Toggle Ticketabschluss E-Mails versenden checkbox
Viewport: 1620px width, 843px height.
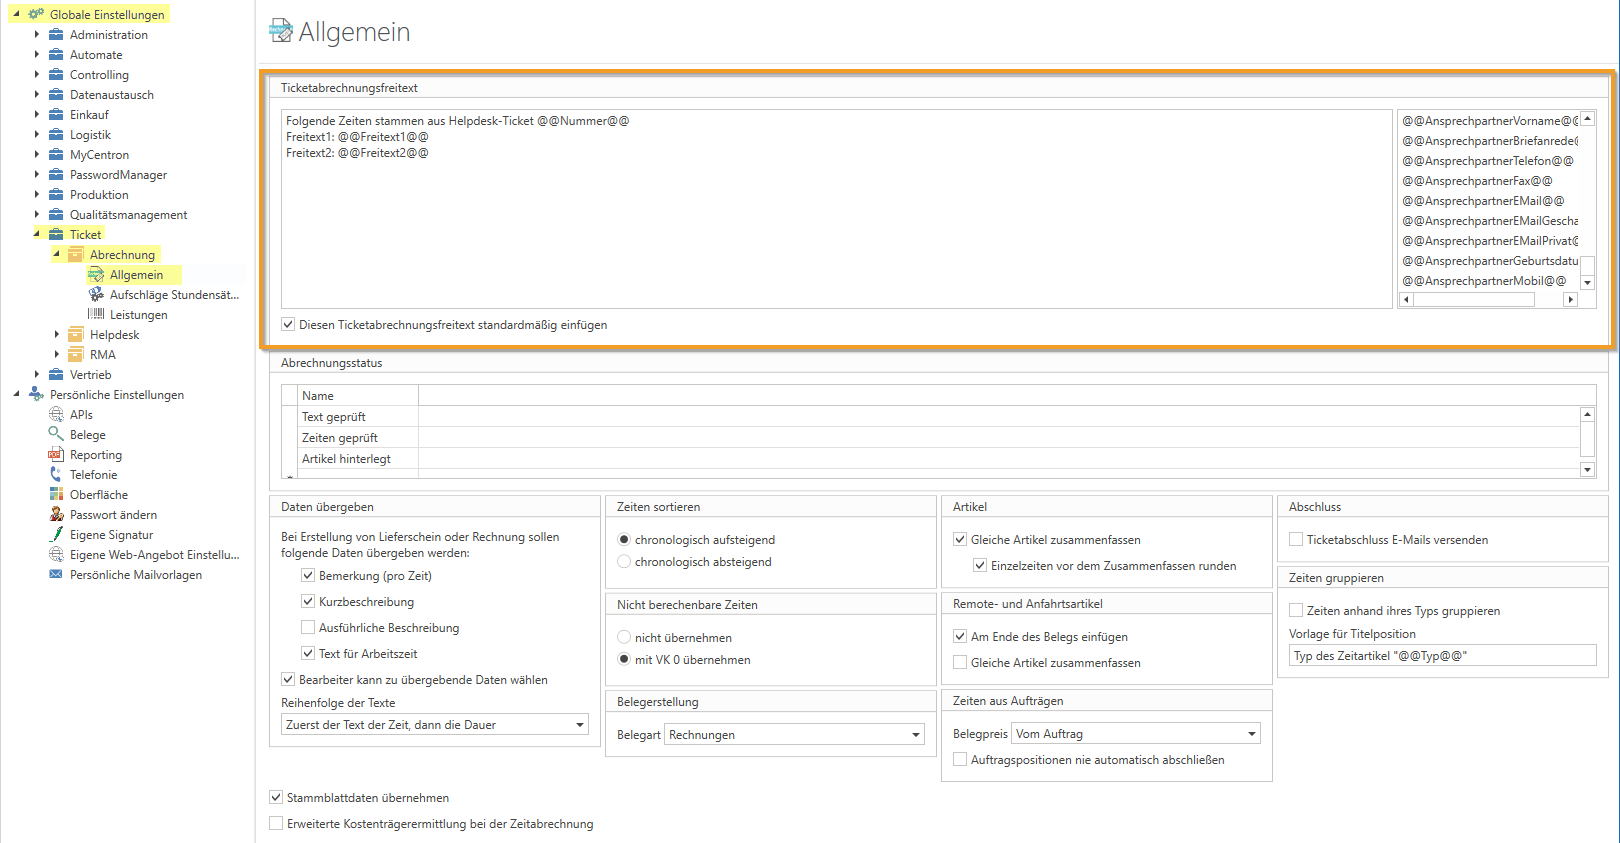1296,540
